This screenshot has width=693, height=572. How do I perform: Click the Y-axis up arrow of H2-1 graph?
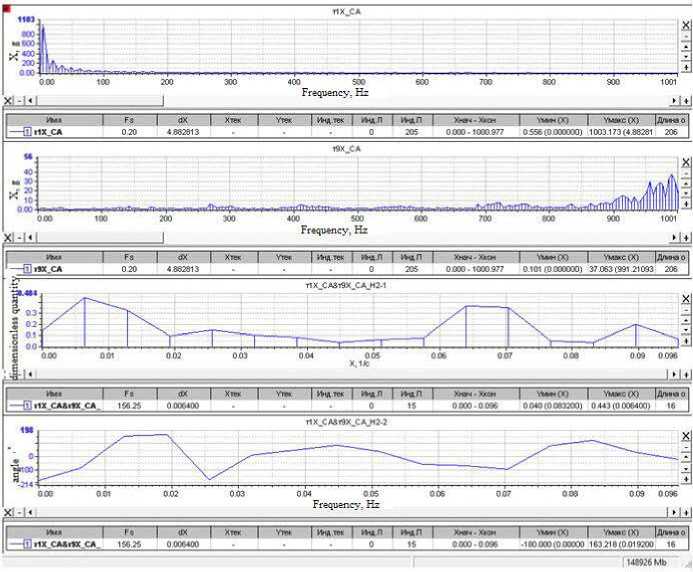pyautogui.click(x=685, y=320)
